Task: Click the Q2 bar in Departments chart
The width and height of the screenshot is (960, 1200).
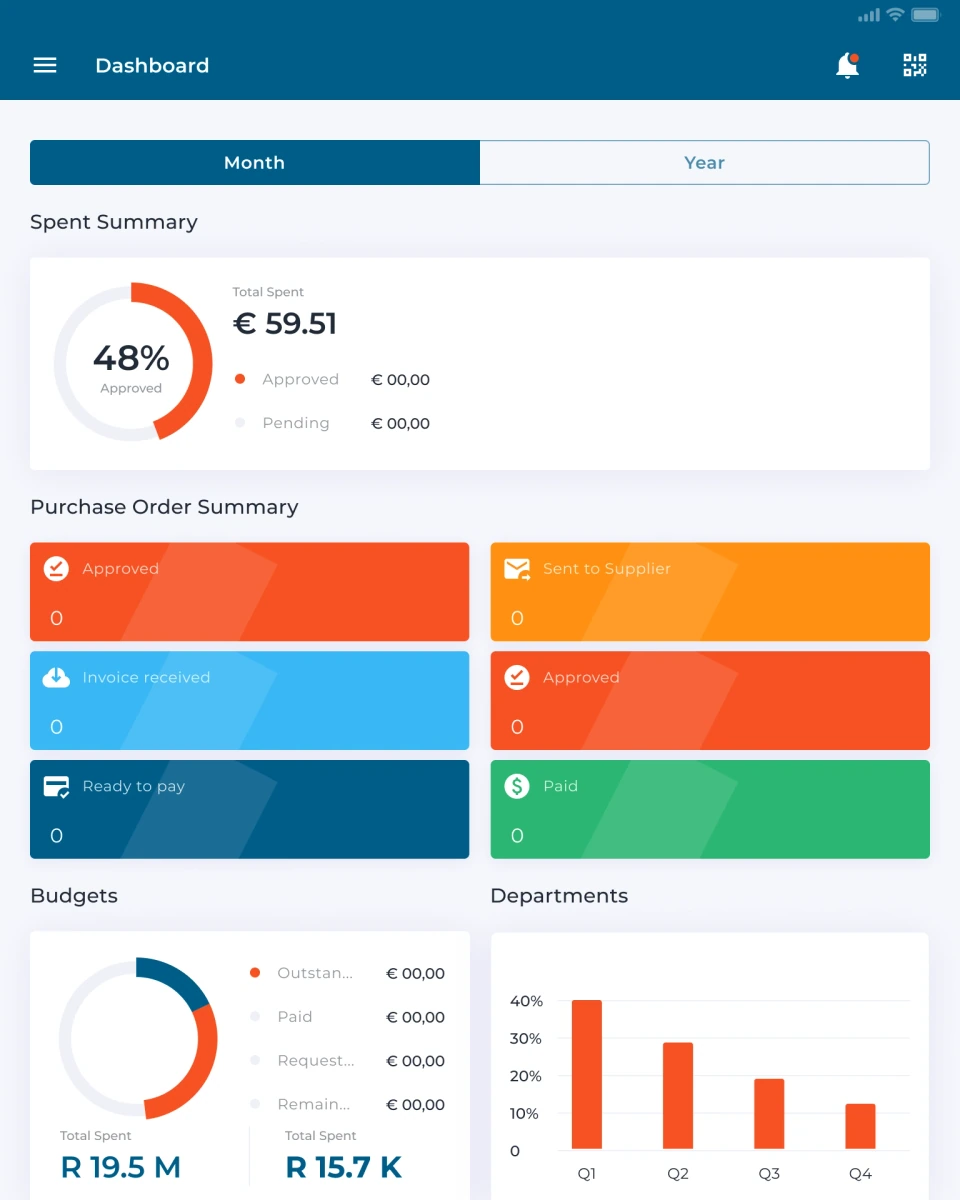Action: pos(678,1096)
